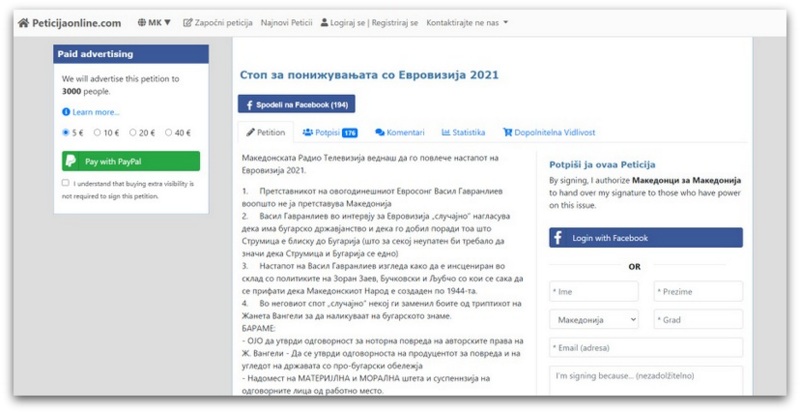The height and width of the screenshot is (413, 800).
Task: Open the Statistika chart tab
Action: 463,132
